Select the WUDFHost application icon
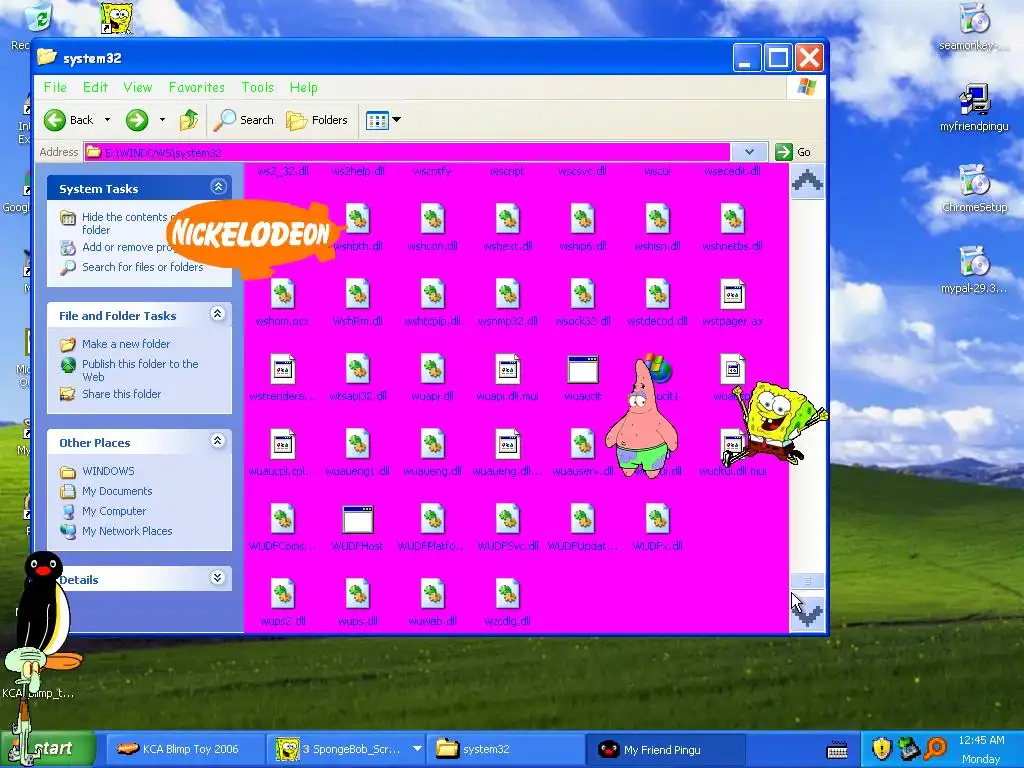This screenshot has height=768, width=1024. (x=358, y=519)
